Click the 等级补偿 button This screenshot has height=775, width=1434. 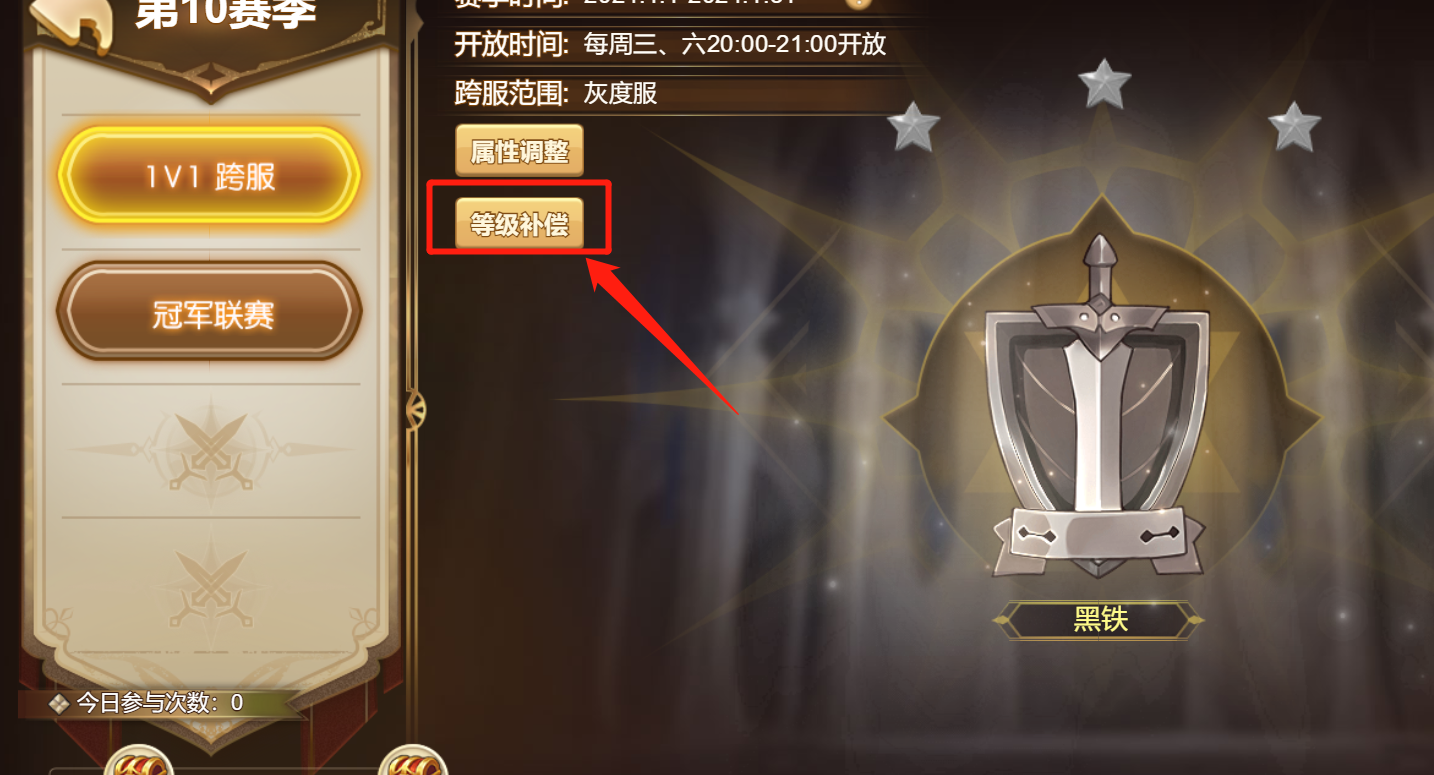point(519,224)
